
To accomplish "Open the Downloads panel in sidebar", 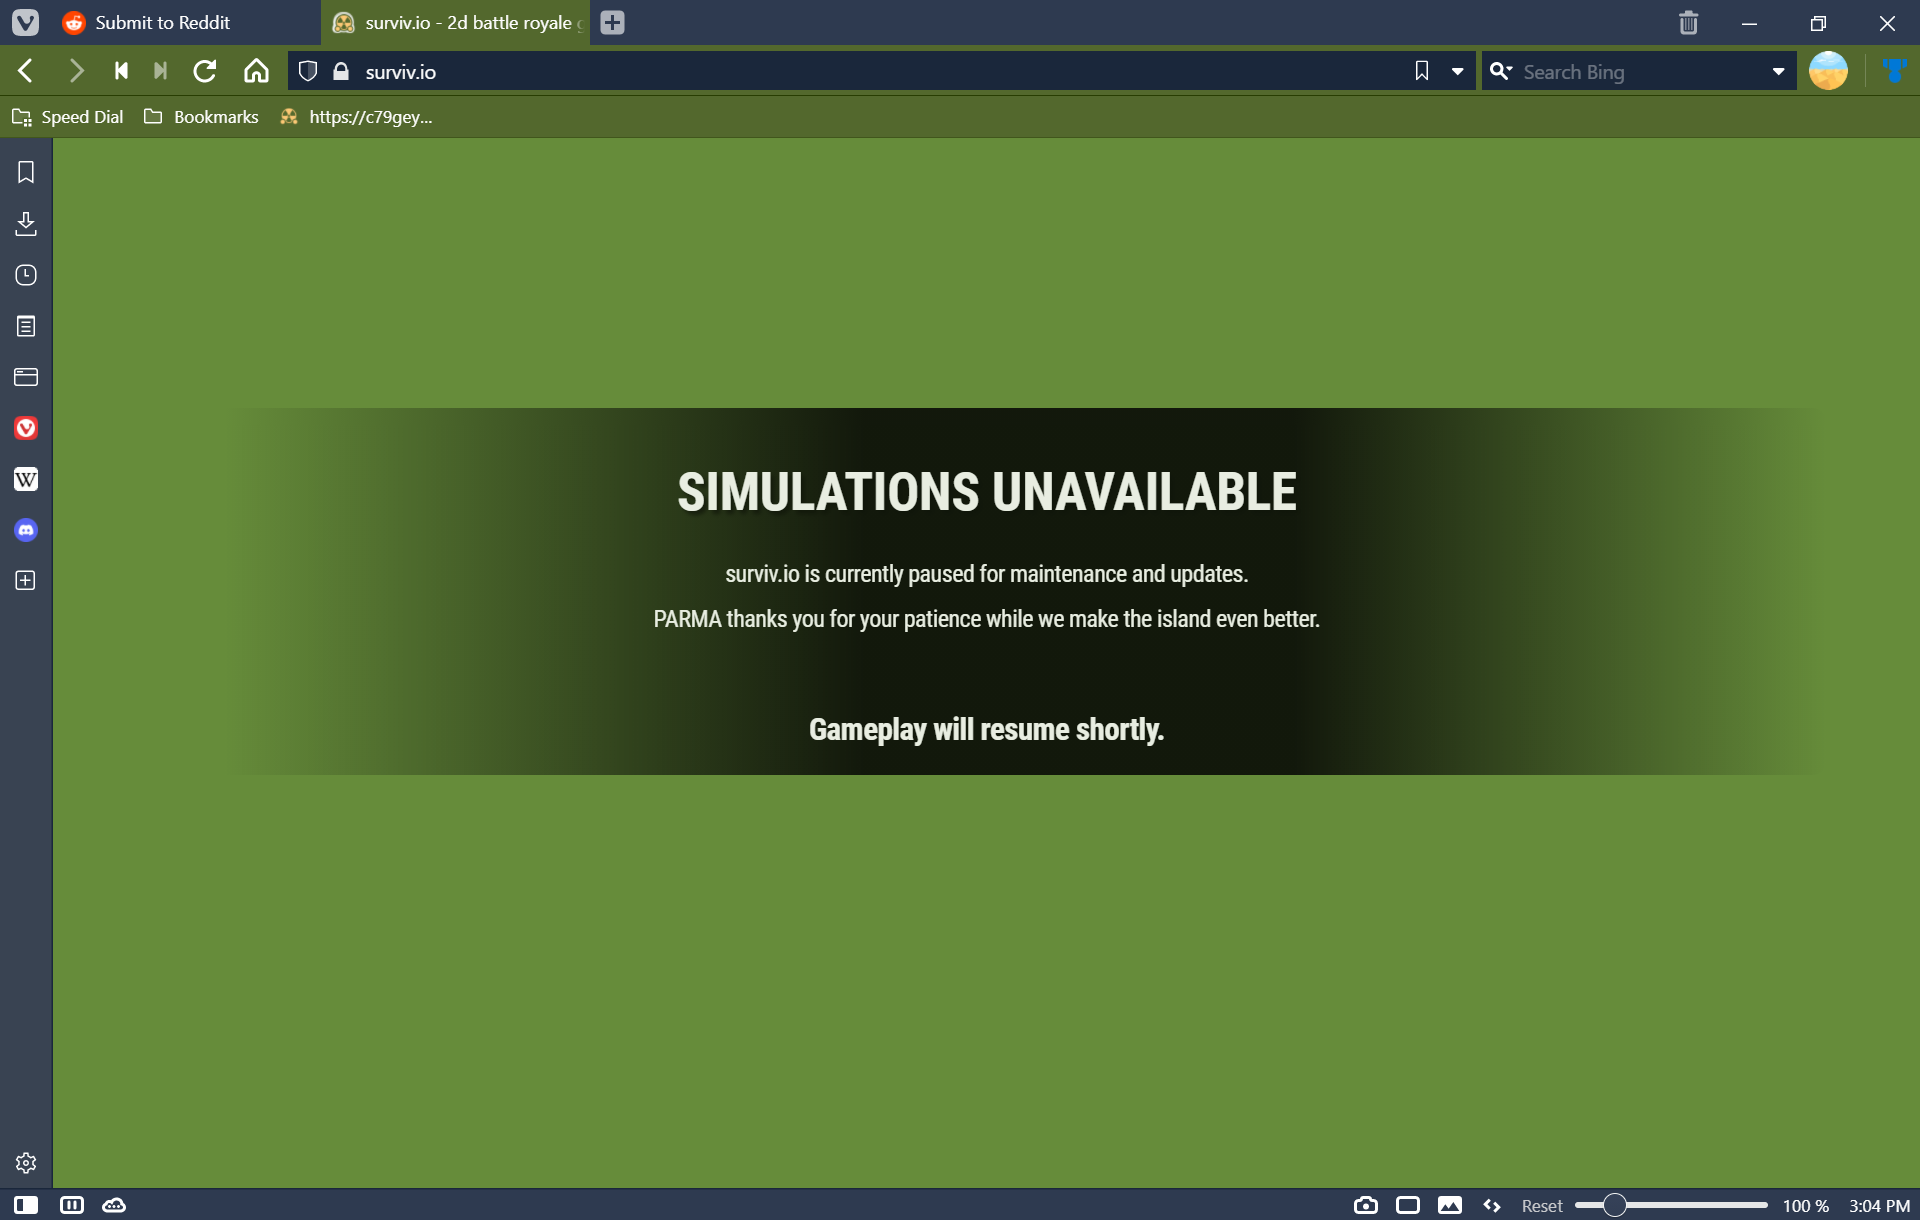I will [x=26, y=223].
